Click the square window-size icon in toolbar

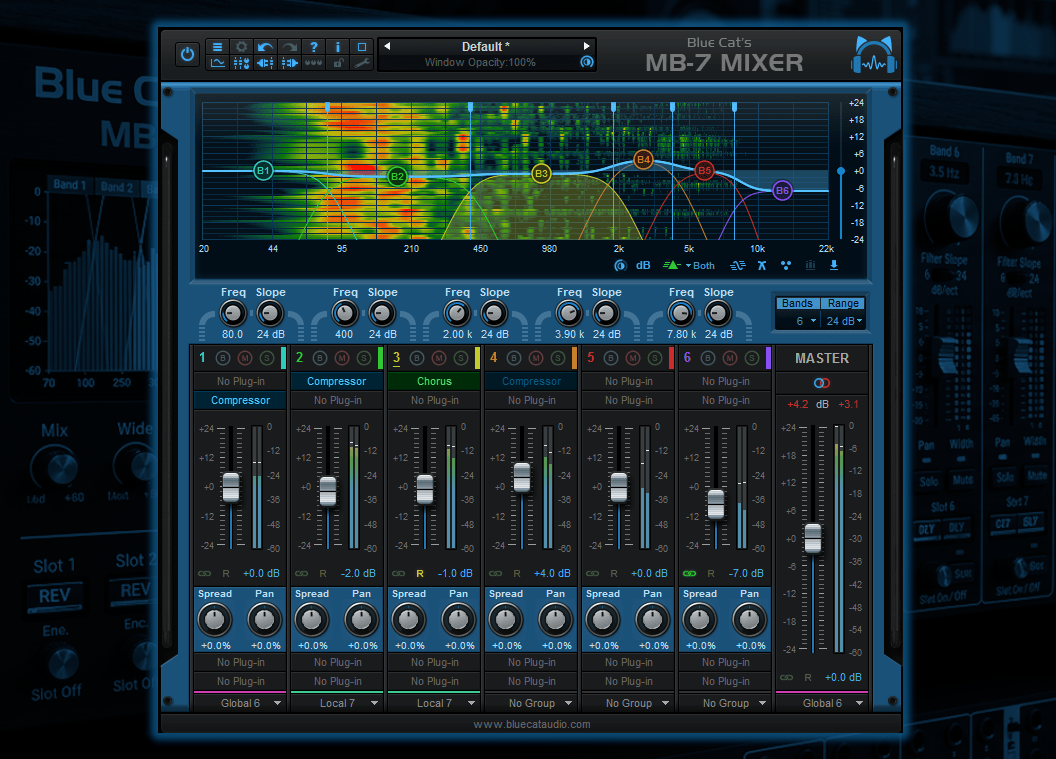[362, 46]
